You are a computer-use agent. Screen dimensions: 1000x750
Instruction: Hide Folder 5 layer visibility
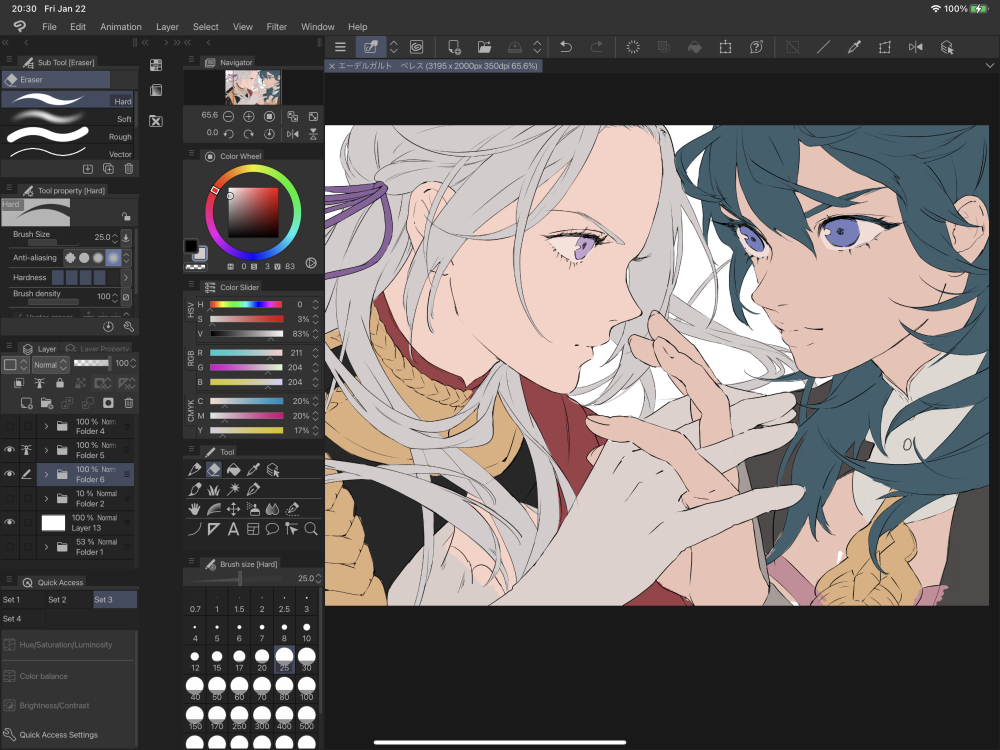[x=10, y=450]
